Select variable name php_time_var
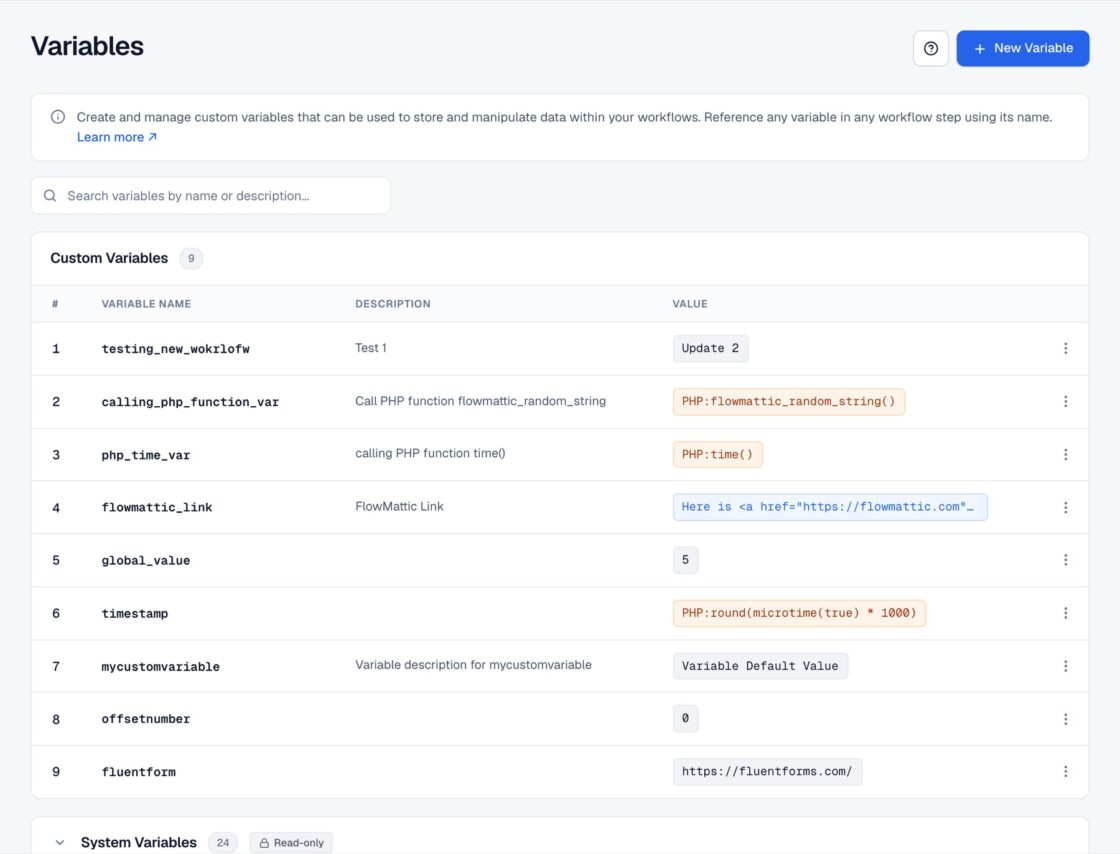The height and width of the screenshot is (854, 1120). click(146, 455)
